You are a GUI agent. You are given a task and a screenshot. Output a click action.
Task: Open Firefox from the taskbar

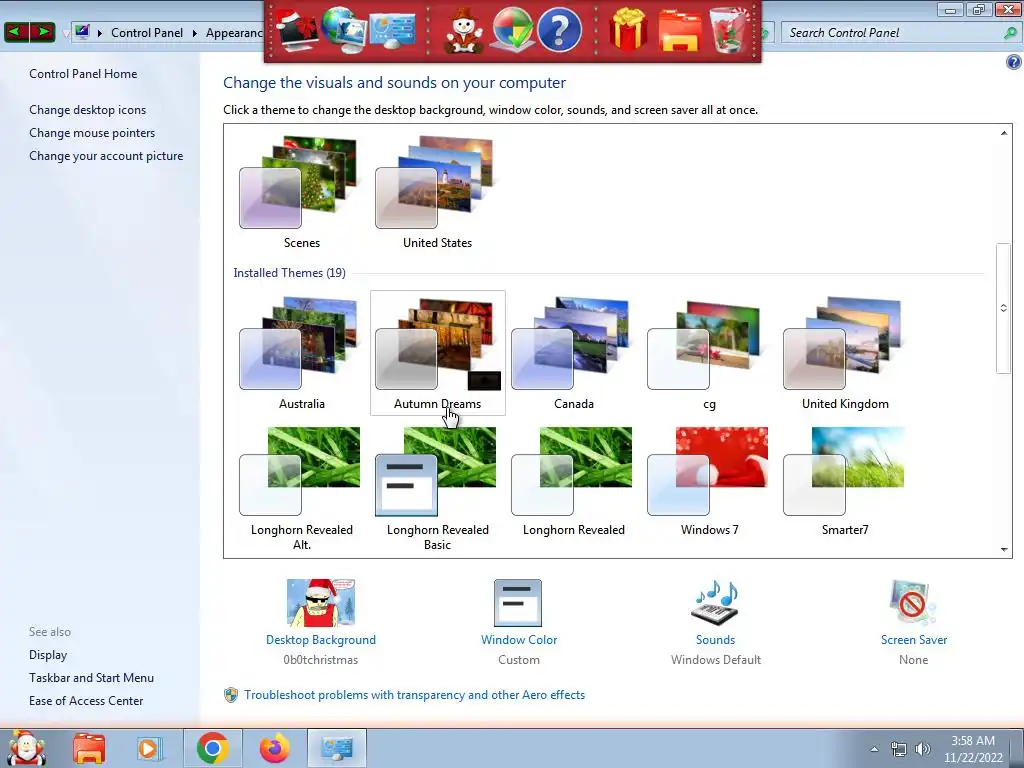[275, 748]
